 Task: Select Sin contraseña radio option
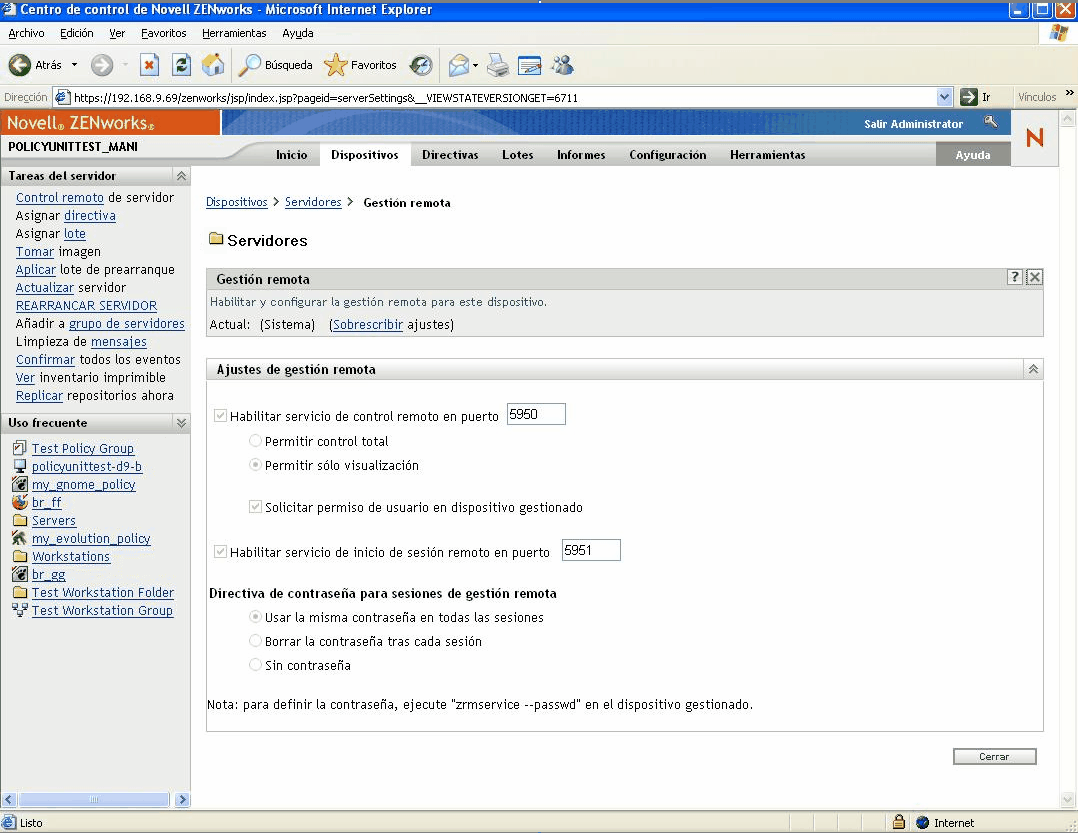pos(255,665)
